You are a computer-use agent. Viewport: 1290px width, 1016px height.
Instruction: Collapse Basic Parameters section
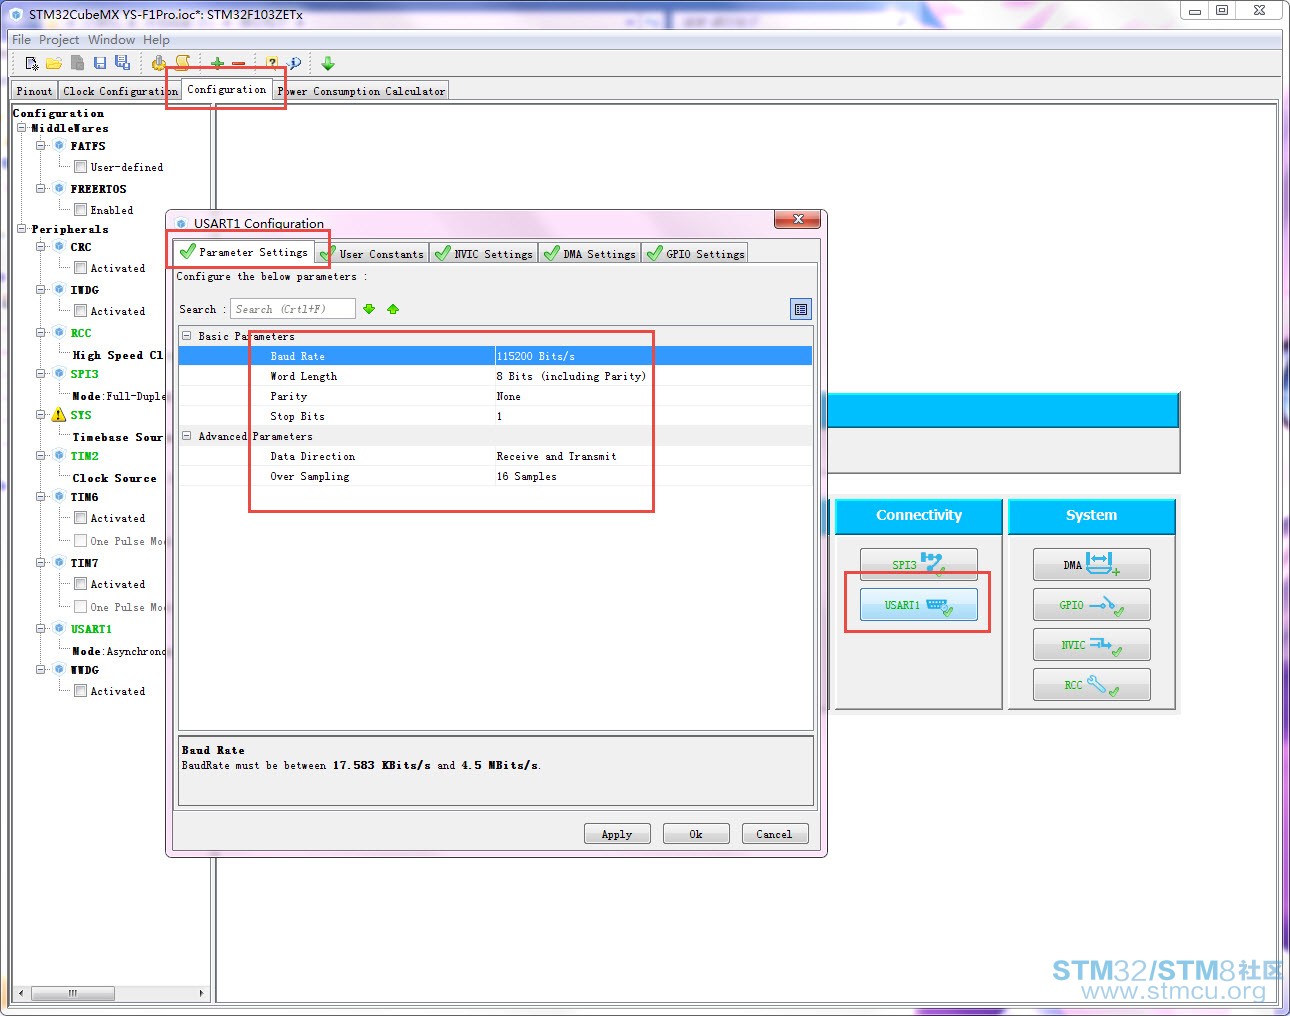[x=186, y=336]
